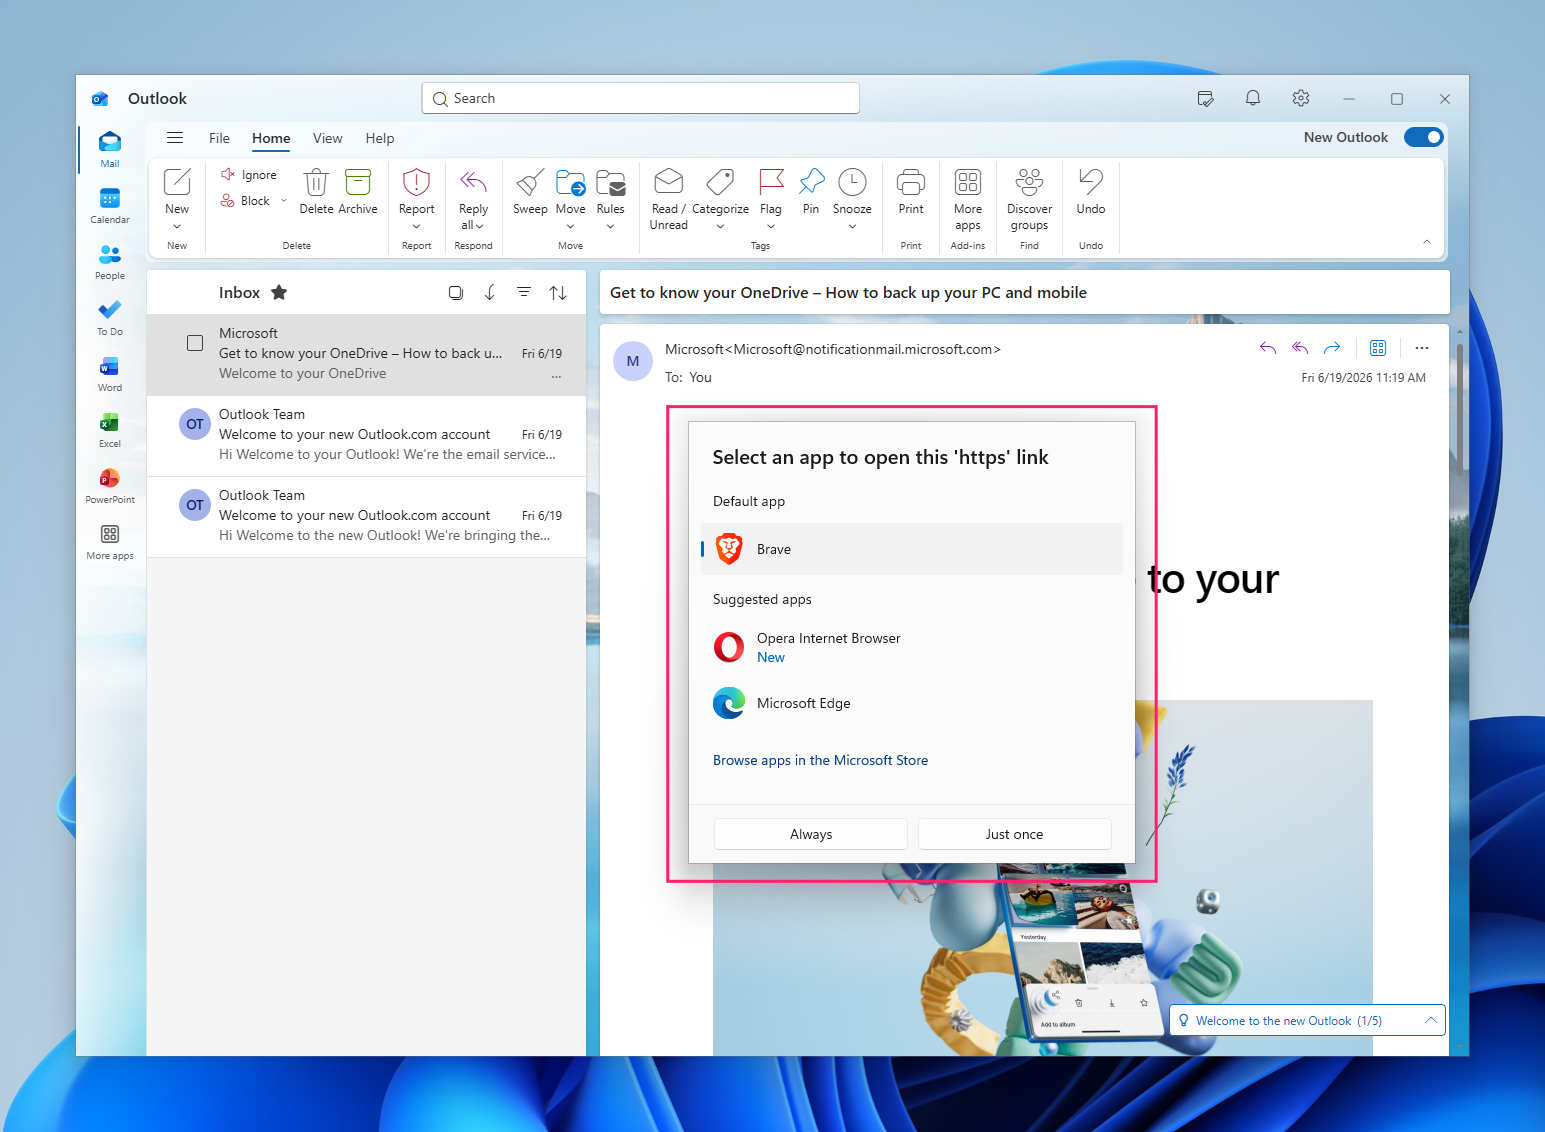
Task: Open the filter icon above message list
Action: (524, 292)
